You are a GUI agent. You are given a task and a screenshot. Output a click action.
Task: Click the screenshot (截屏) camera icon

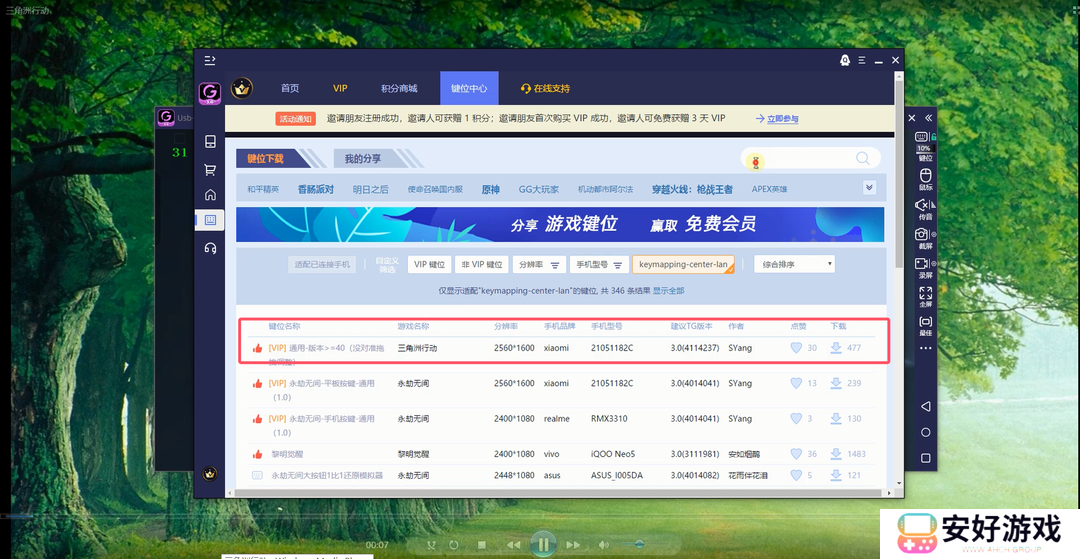point(925,235)
